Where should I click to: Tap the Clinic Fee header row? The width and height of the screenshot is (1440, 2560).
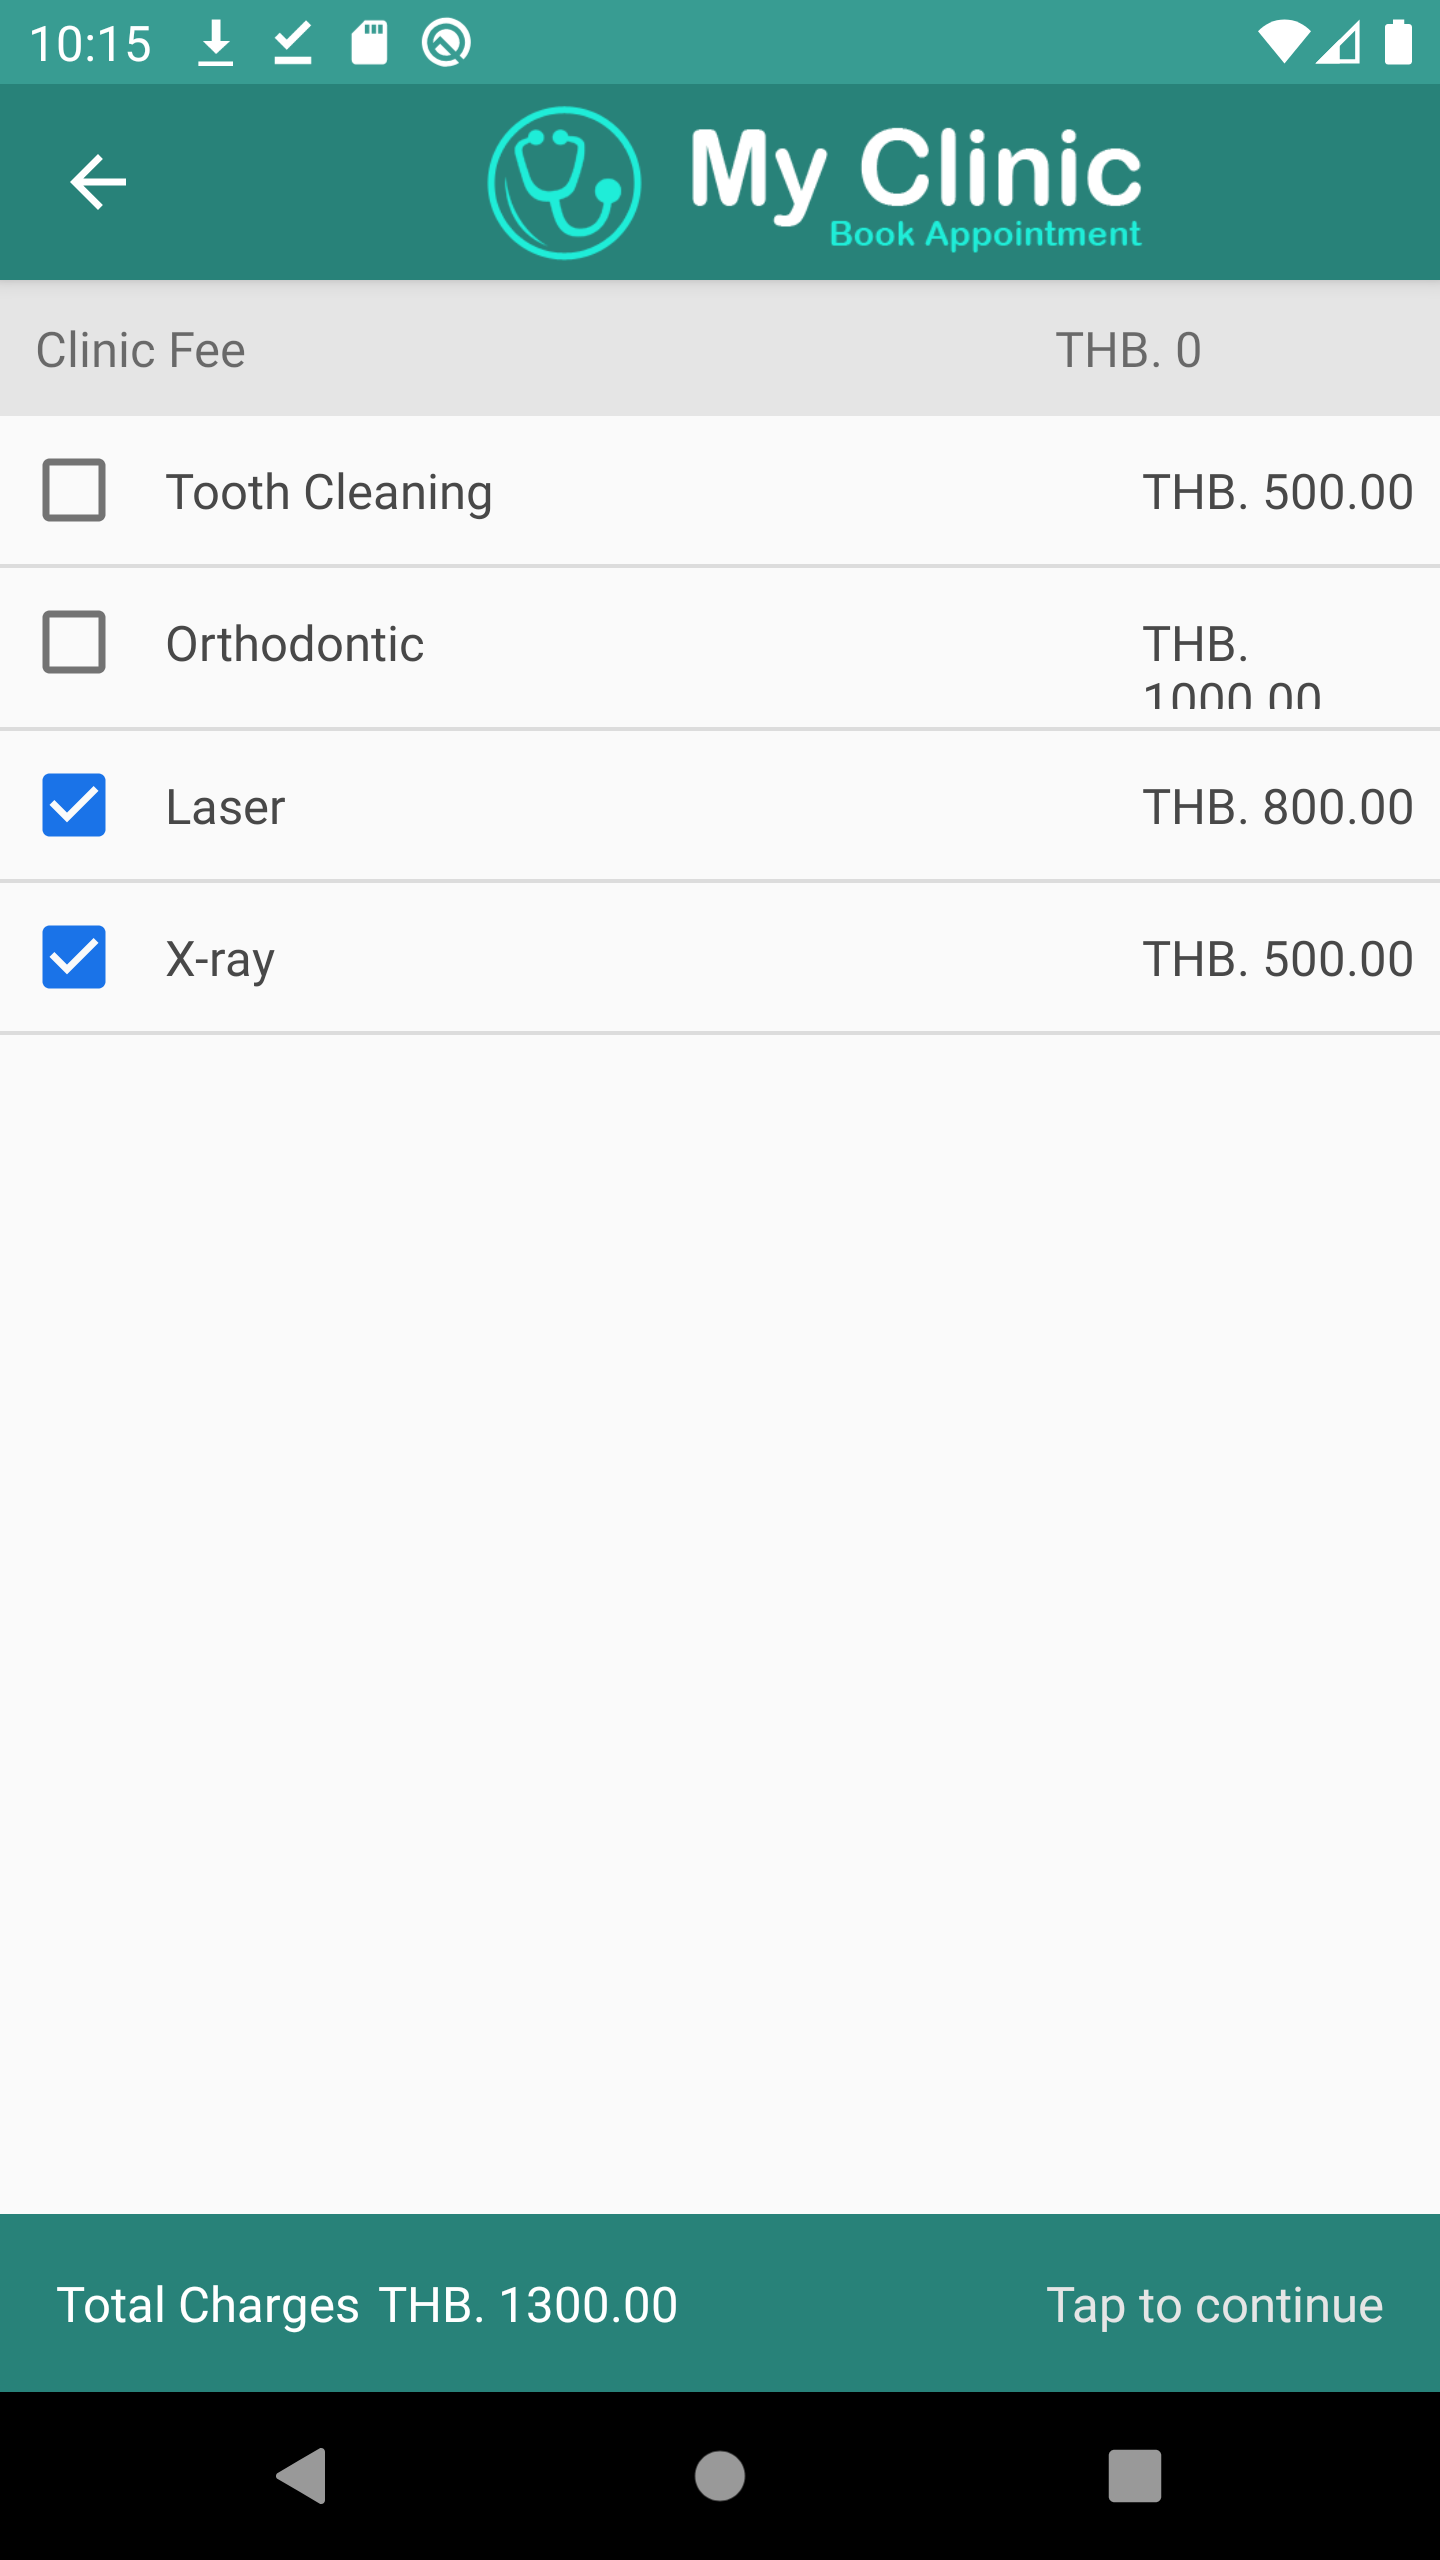pos(720,350)
